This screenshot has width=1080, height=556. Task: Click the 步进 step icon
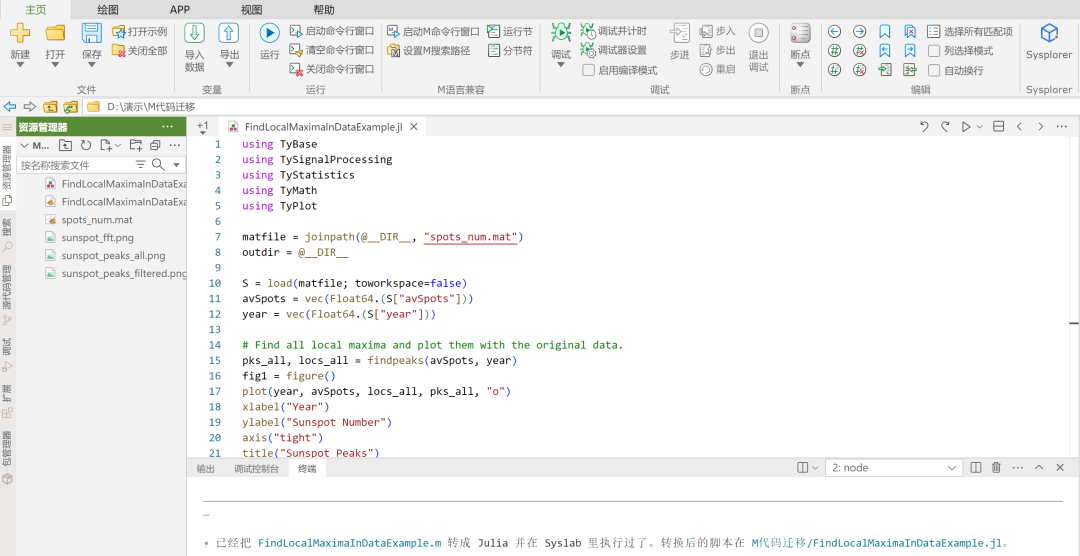coord(680,33)
